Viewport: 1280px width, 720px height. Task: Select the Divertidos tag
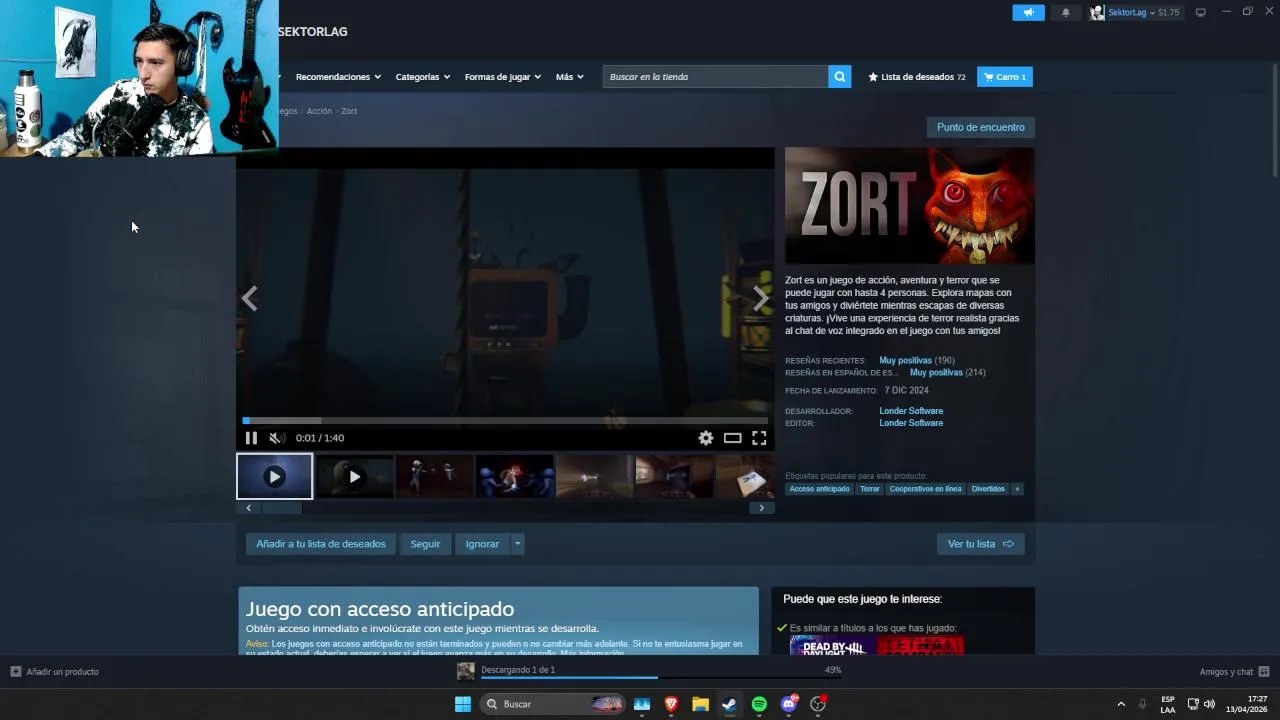point(988,489)
